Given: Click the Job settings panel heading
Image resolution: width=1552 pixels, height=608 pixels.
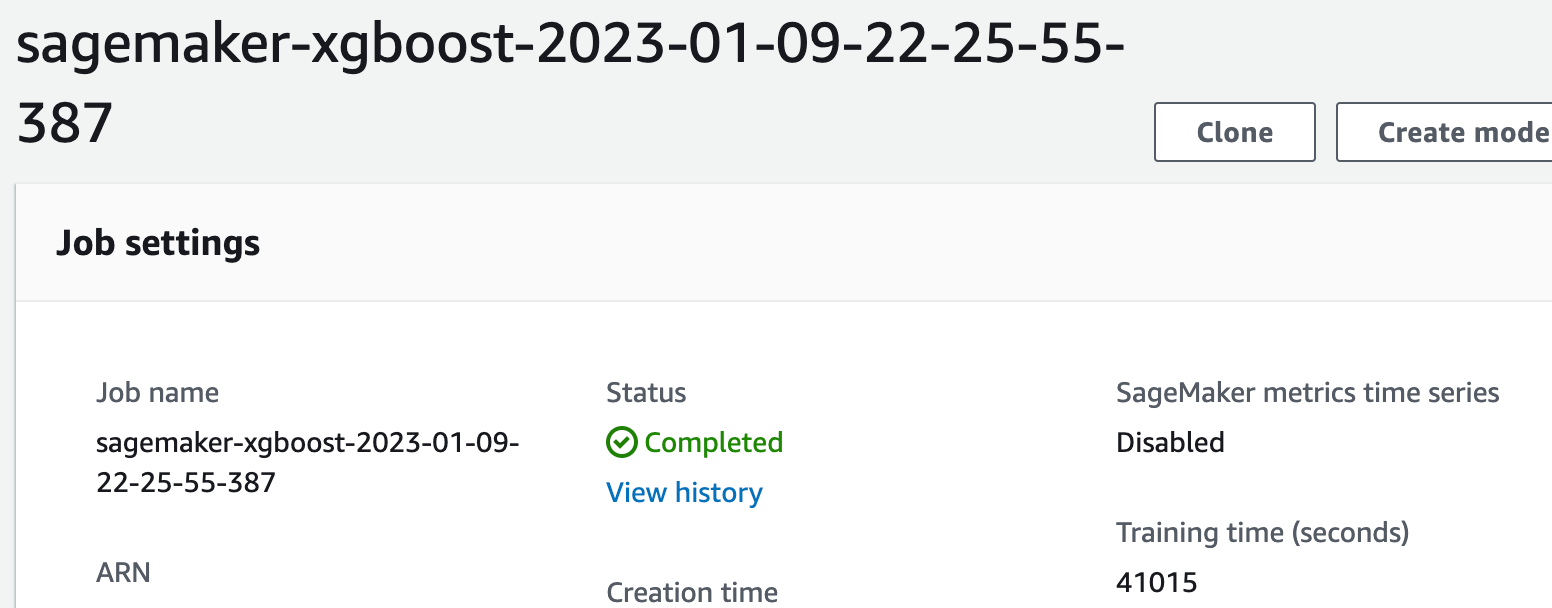Looking at the screenshot, I should coord(158,243).
